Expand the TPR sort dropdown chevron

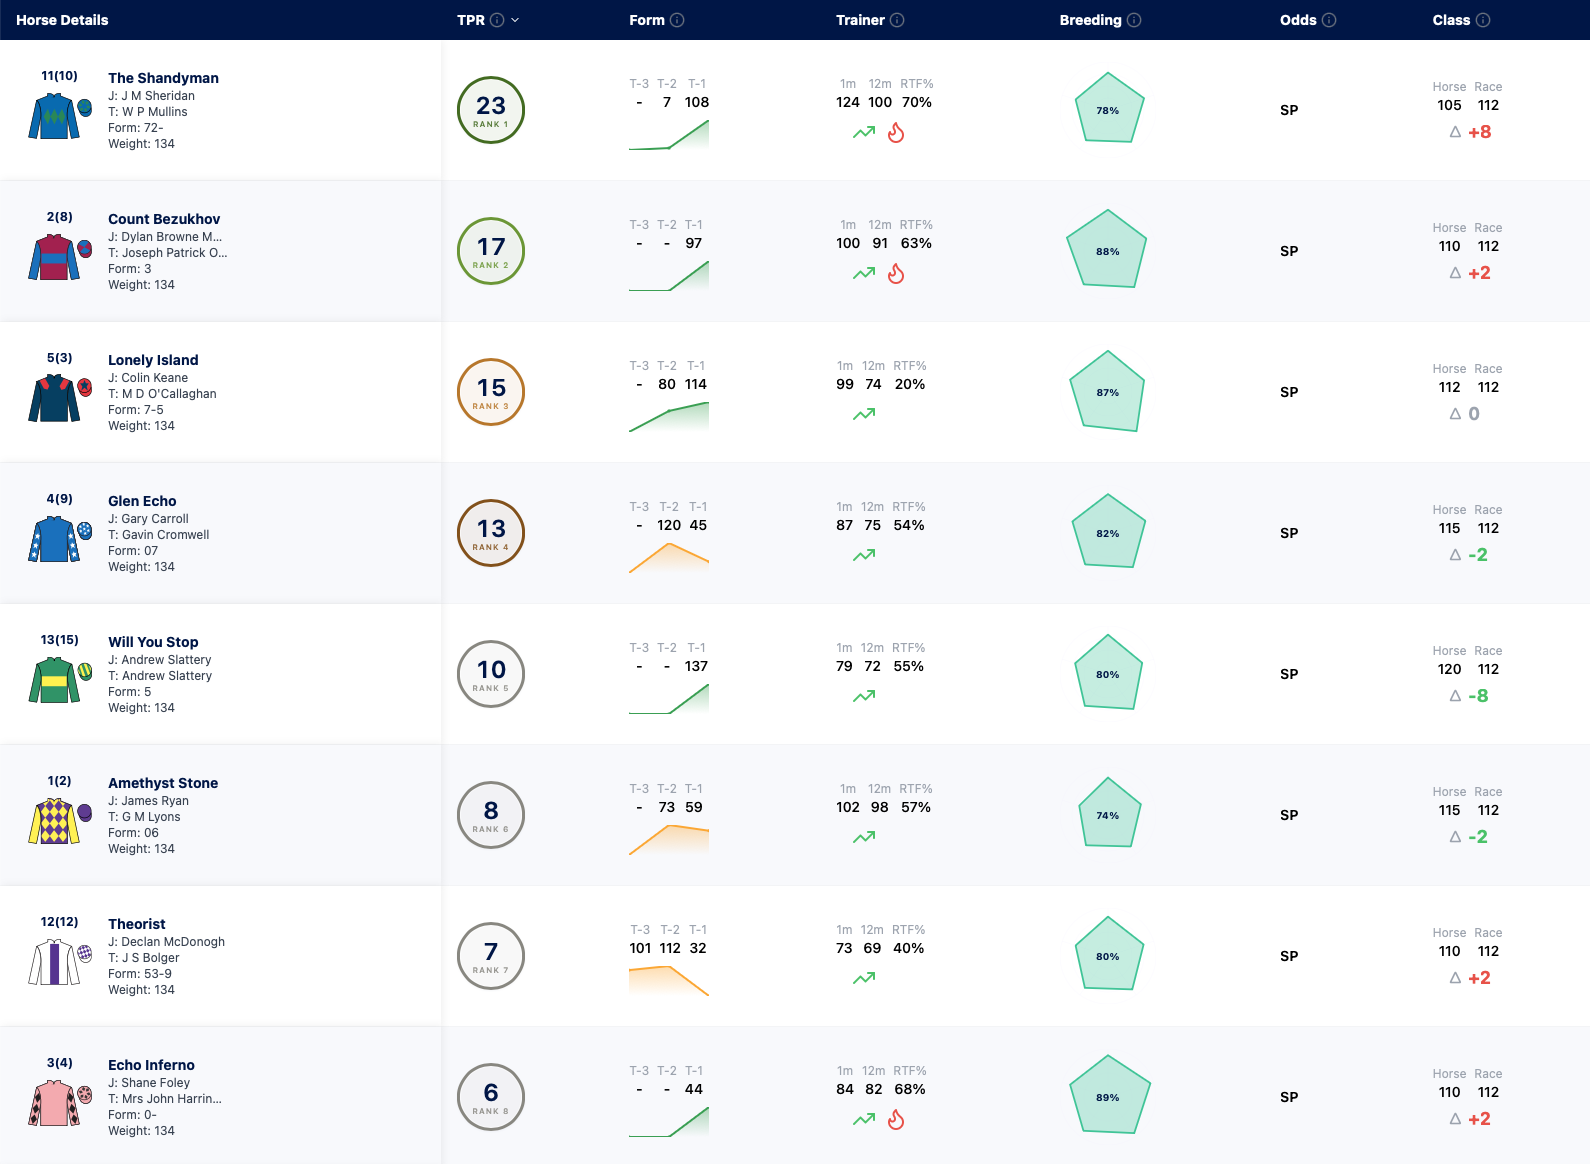[x=515, y=20]
